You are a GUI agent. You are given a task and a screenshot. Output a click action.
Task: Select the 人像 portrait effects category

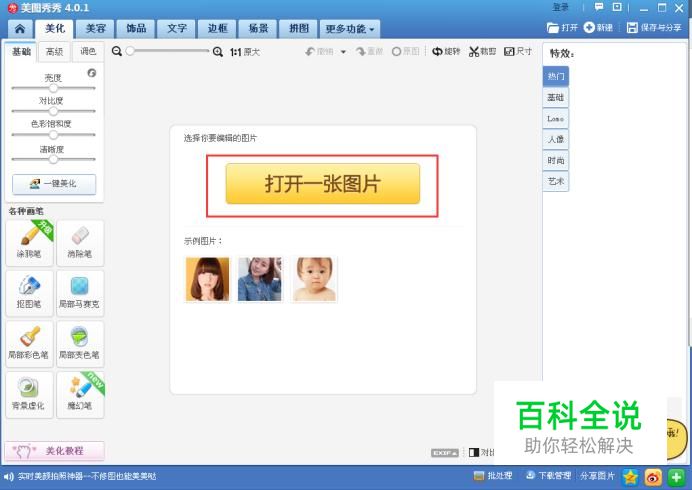[x=556, y=139]
